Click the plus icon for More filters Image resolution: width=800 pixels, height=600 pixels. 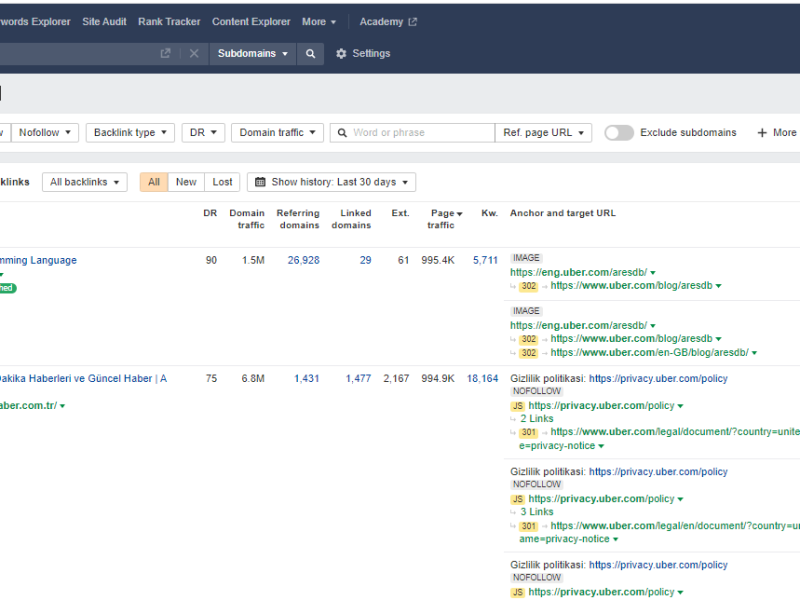[x=762, y=132]
